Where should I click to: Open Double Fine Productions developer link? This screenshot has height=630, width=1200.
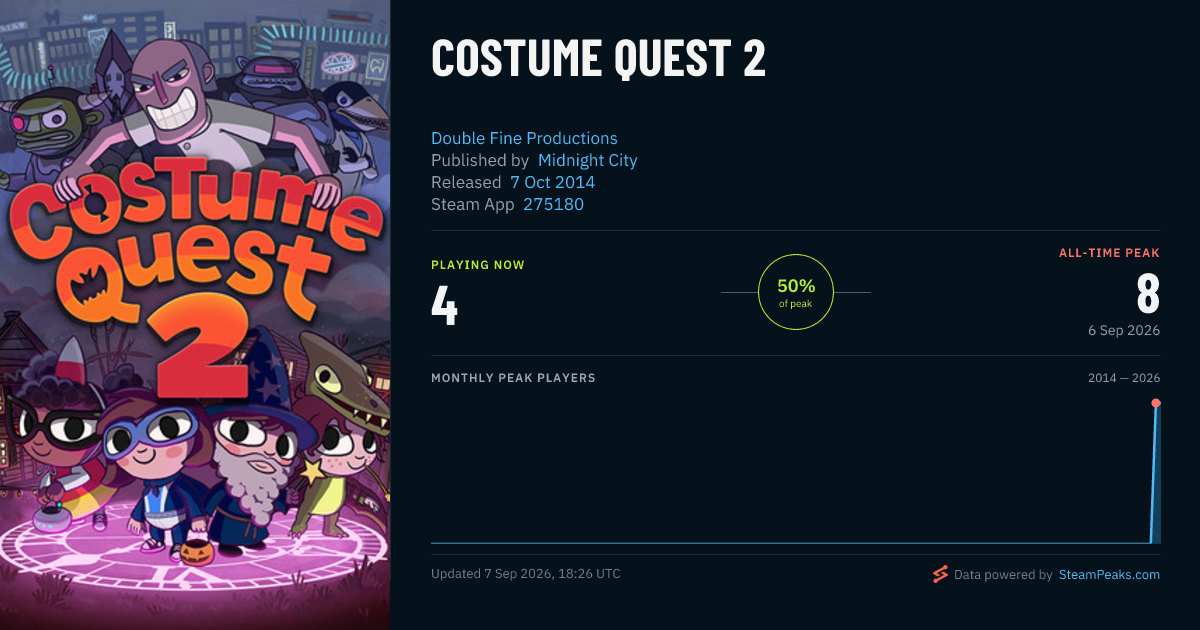point(524,138)
